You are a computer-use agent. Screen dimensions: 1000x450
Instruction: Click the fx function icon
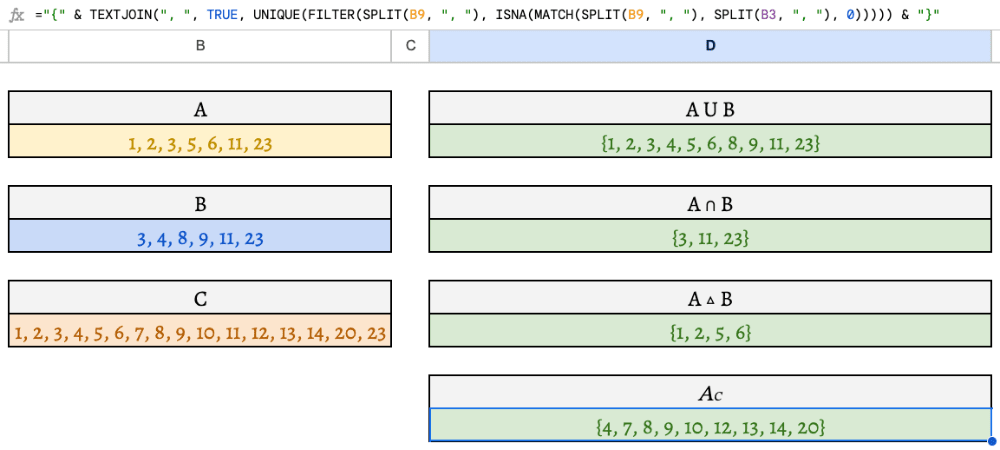pyautogui.click(x=17, y=15)
